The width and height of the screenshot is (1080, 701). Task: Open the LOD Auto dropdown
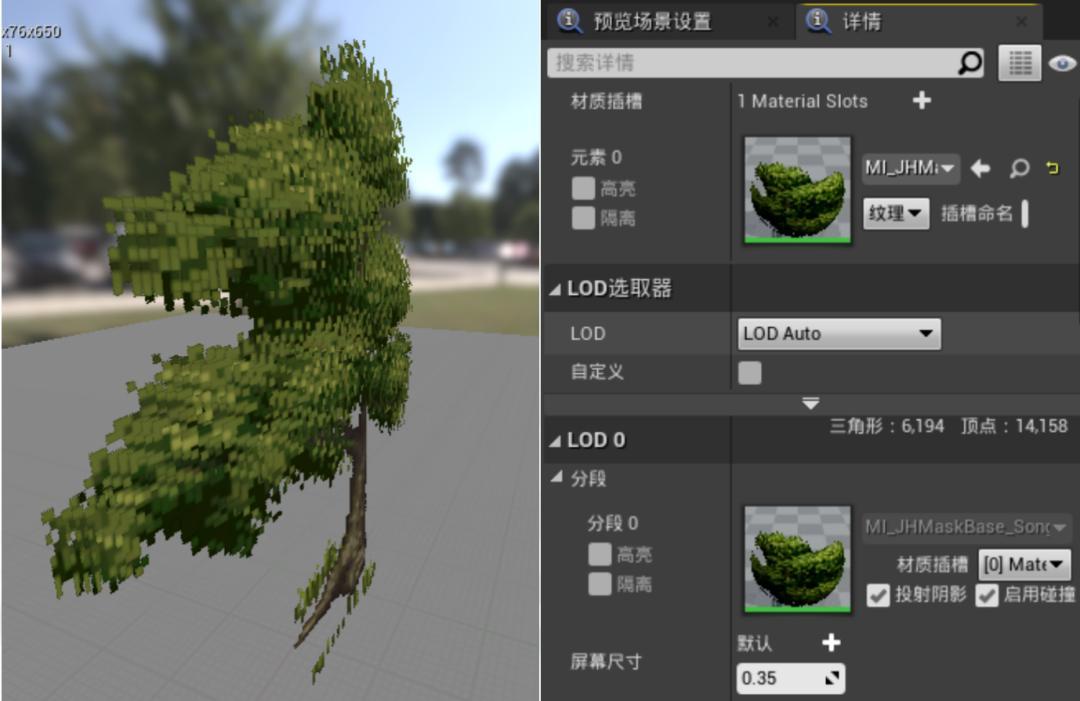coord(838,334)
